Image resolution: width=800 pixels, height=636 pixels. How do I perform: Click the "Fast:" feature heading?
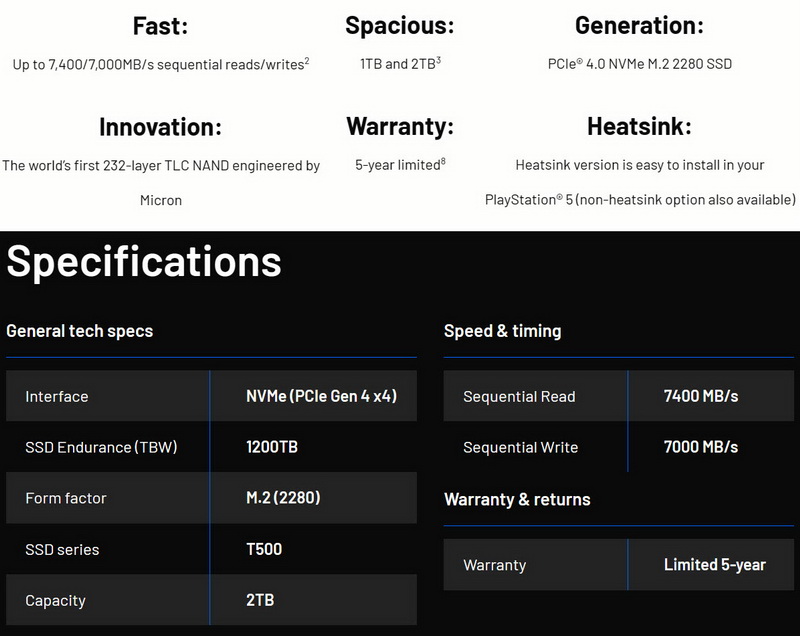(160, 26)
